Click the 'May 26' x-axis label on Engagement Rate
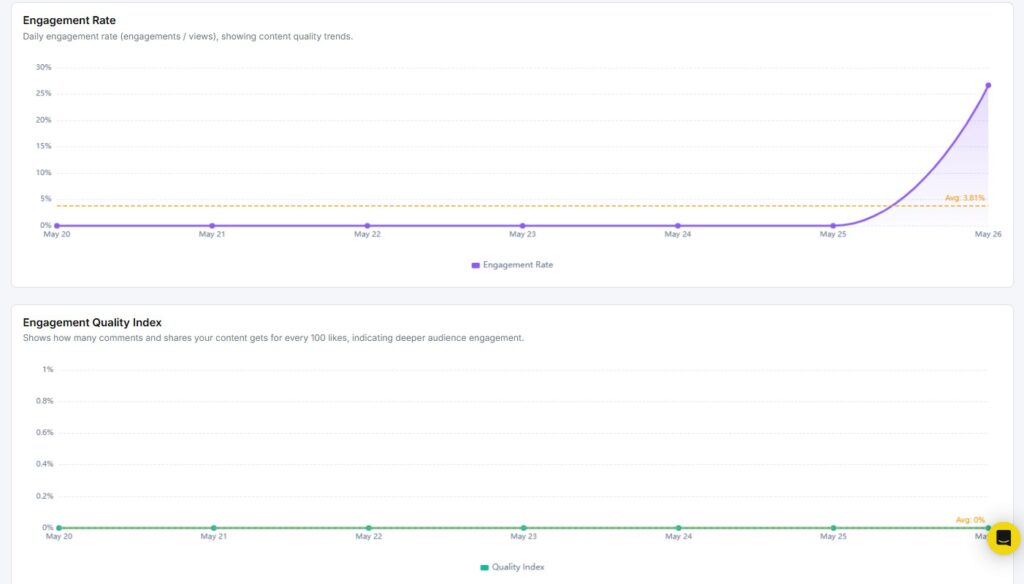This screenshot has height=584, width=1024. pyautogui.click(x=988, y=234)
